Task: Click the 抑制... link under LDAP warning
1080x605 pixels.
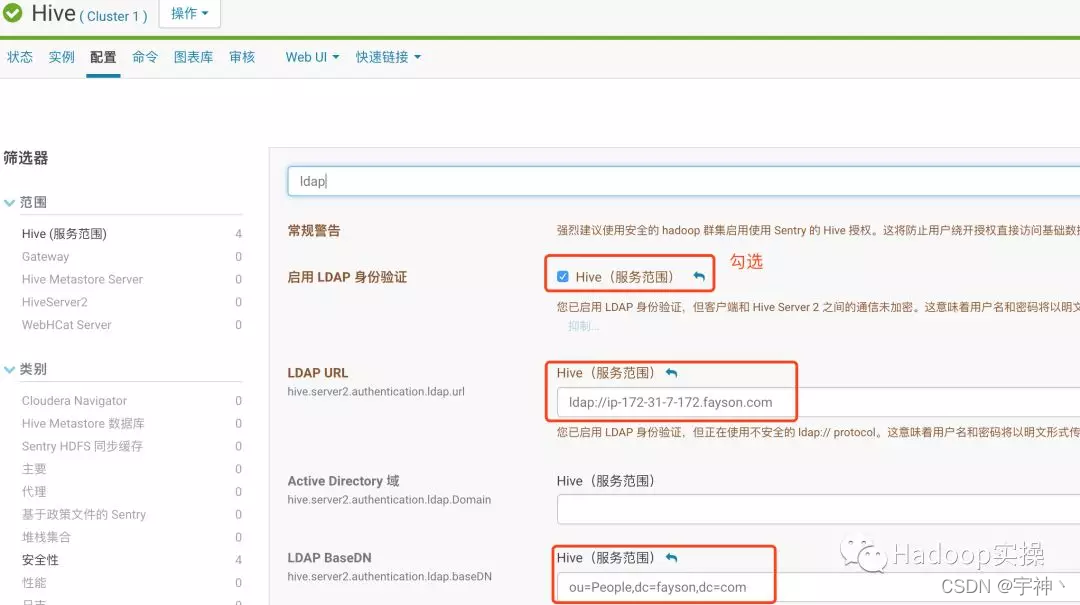Action: [583, 326]
